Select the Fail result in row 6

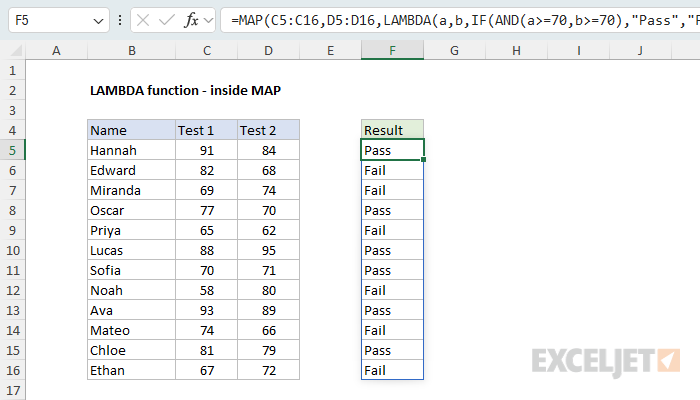tap(392, 171)
